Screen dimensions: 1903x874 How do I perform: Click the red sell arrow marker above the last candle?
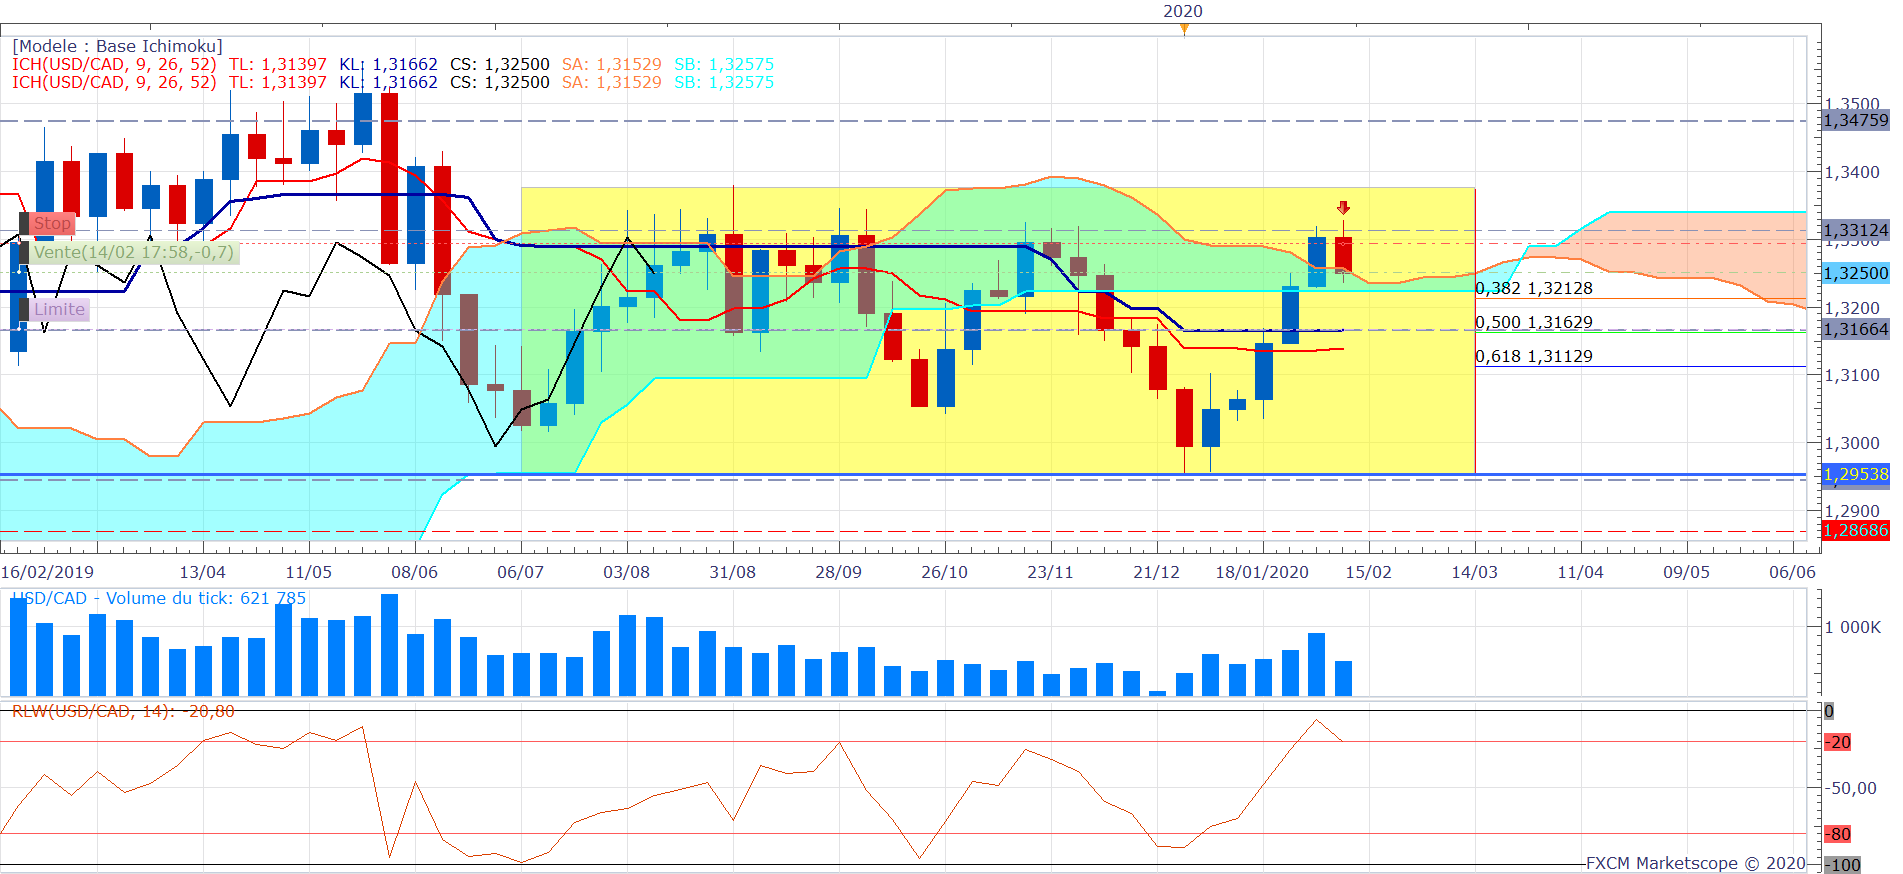[1343, 208]
